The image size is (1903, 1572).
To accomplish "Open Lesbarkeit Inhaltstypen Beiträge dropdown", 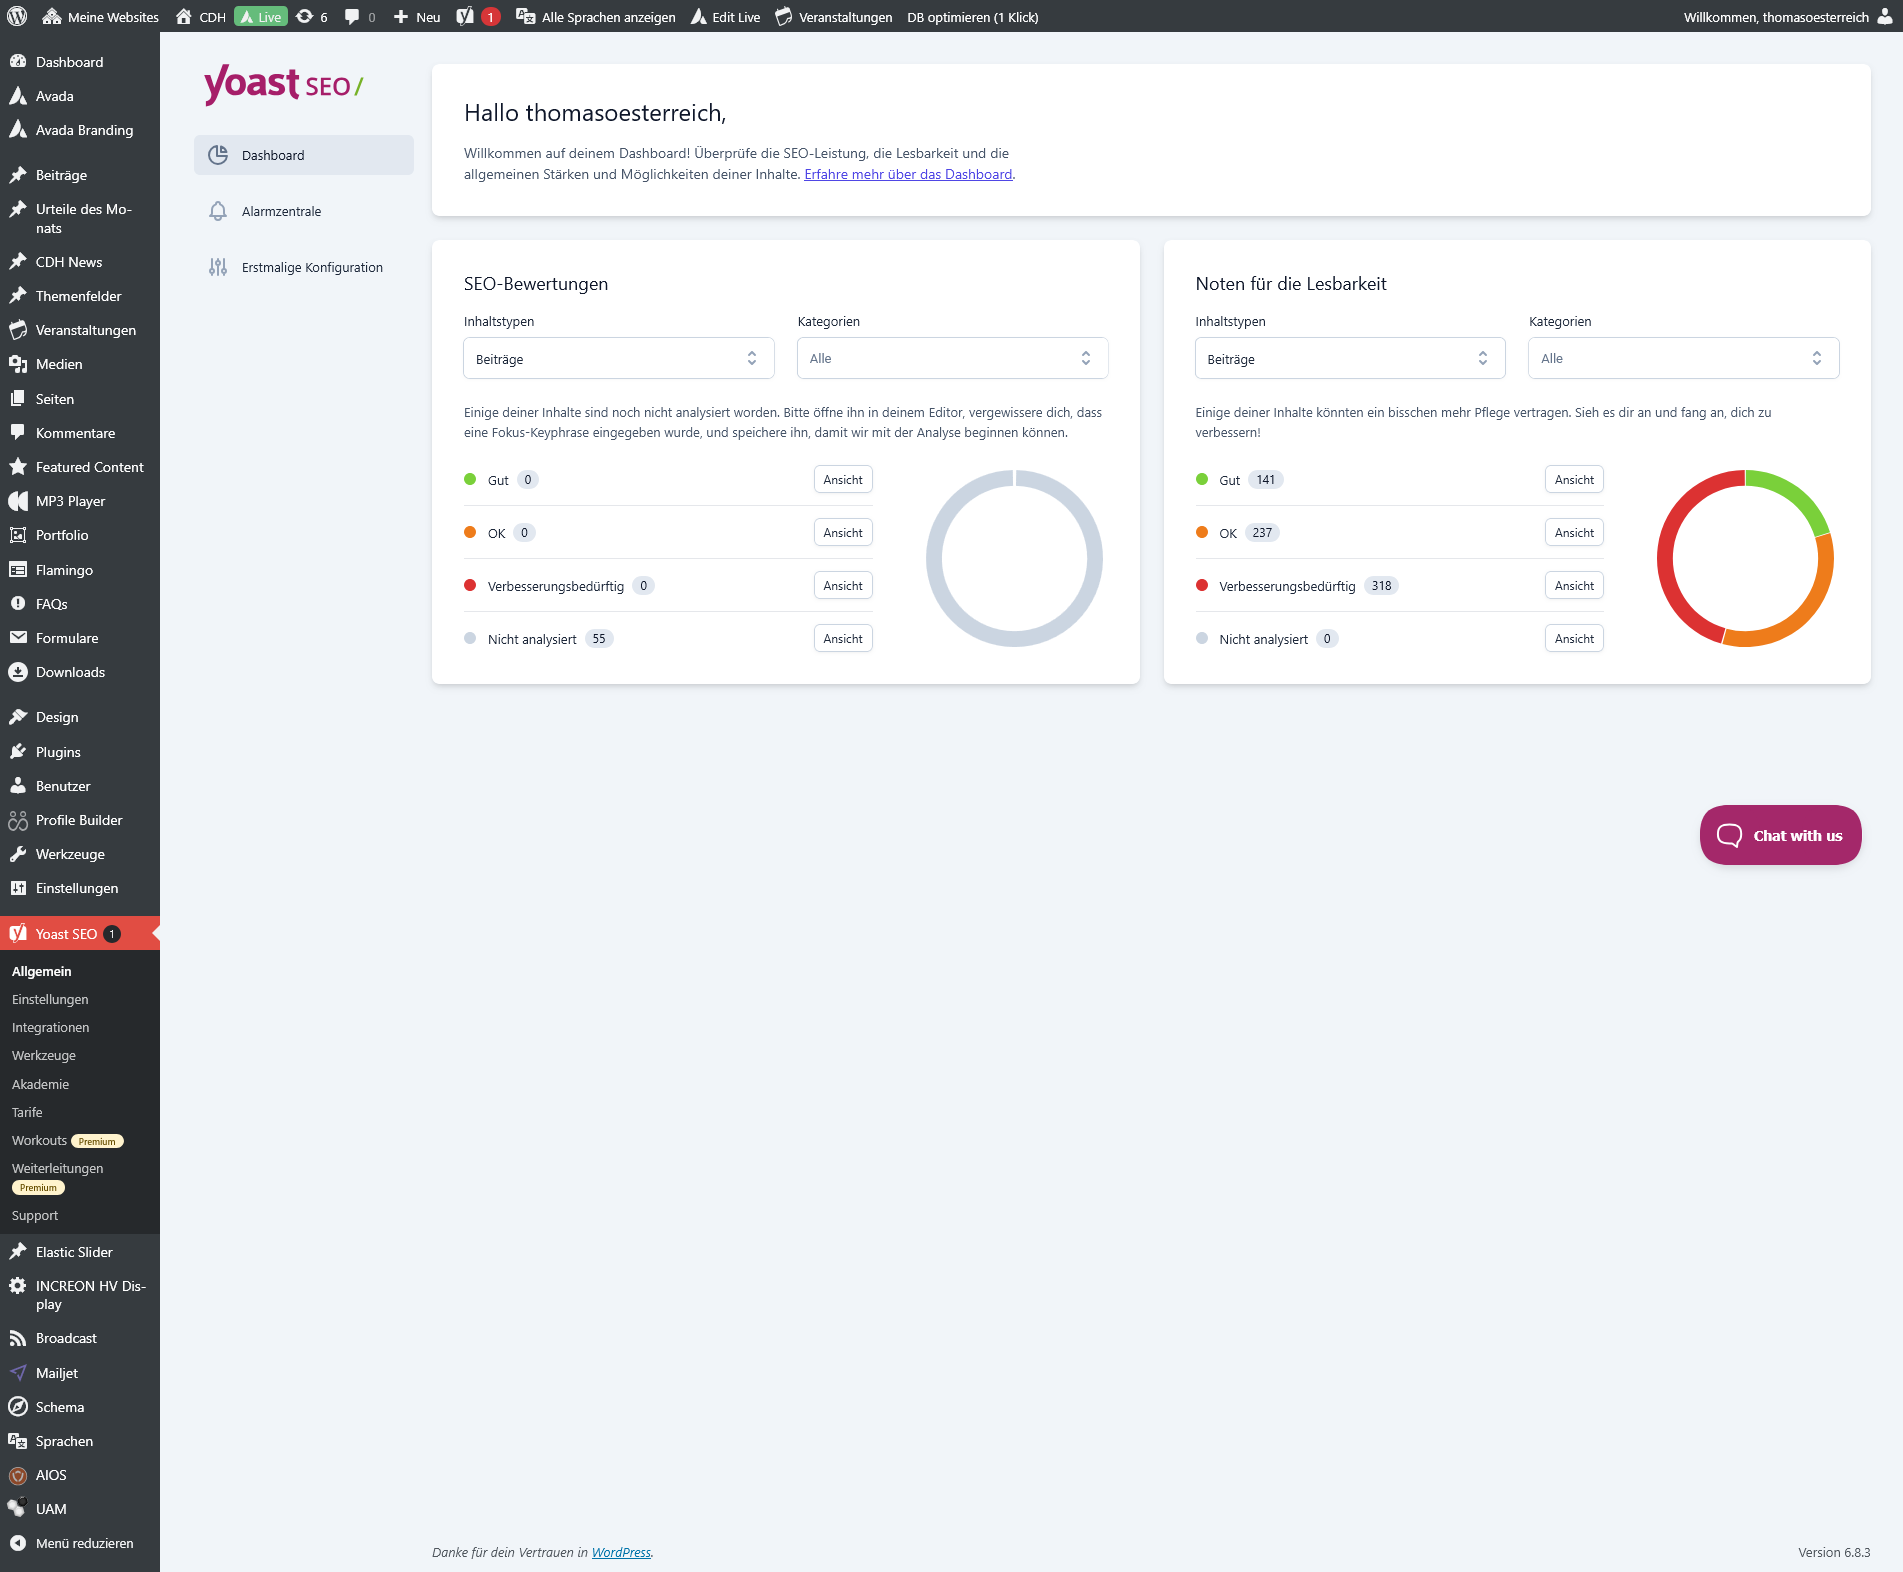I will [1350, 358].
